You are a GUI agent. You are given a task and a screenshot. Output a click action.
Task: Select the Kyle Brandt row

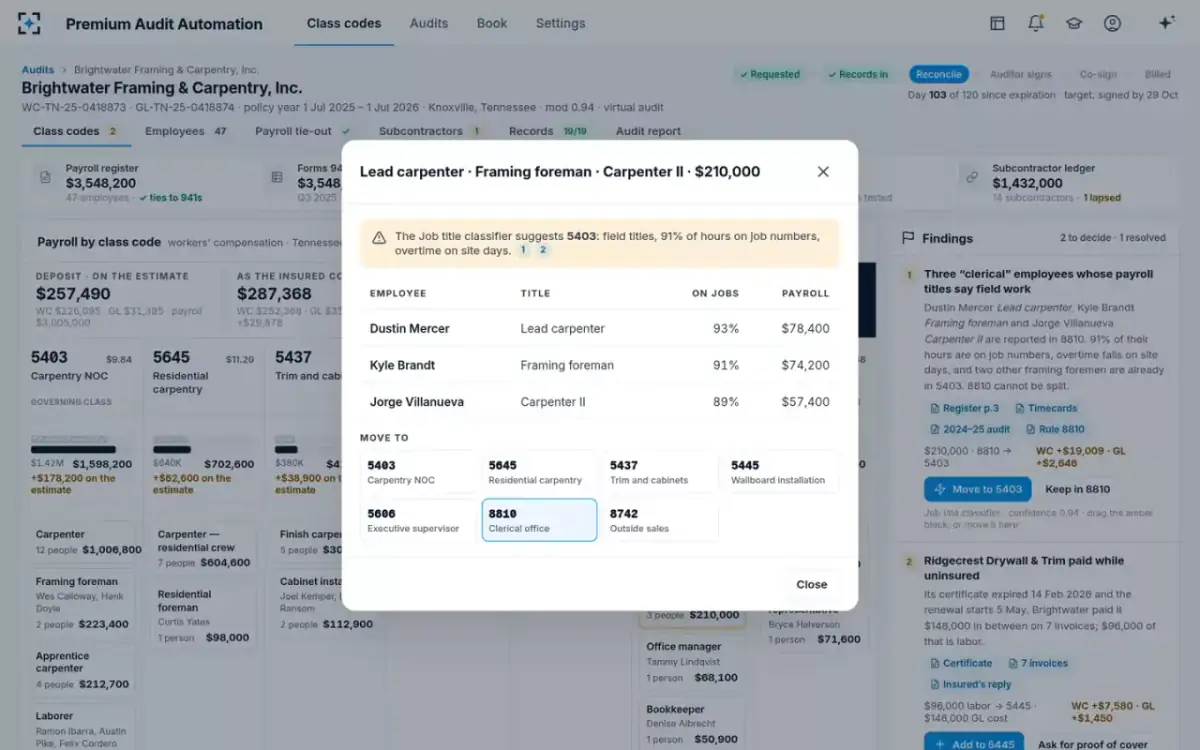pyautogui.click(x=599, y=365)
